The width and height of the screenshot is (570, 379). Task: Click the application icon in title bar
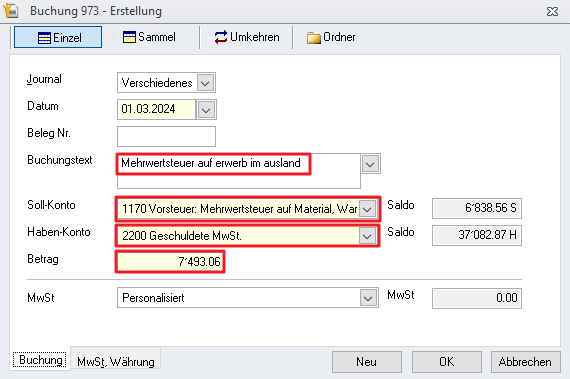(11, 11)
